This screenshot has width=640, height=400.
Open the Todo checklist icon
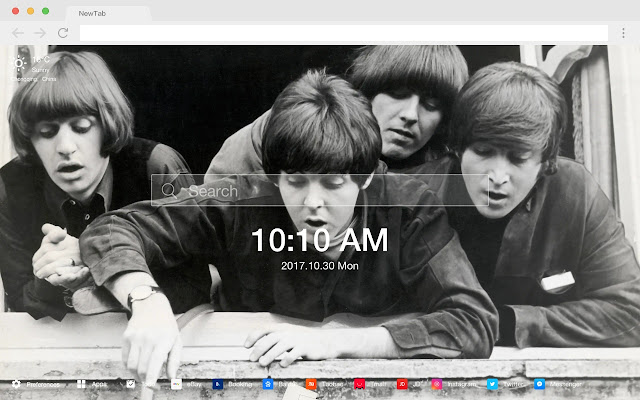[131, 384]
